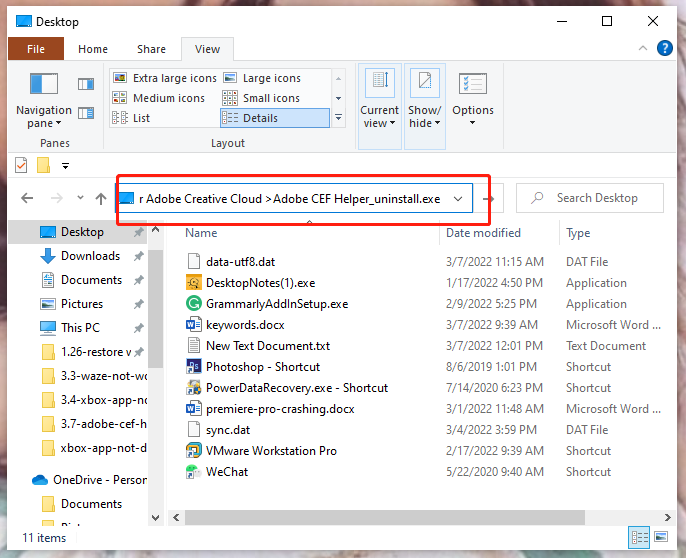The height and width of the screenshot is (558, 686).
Task: Sort by Type column header
Action: pos(578,233)
